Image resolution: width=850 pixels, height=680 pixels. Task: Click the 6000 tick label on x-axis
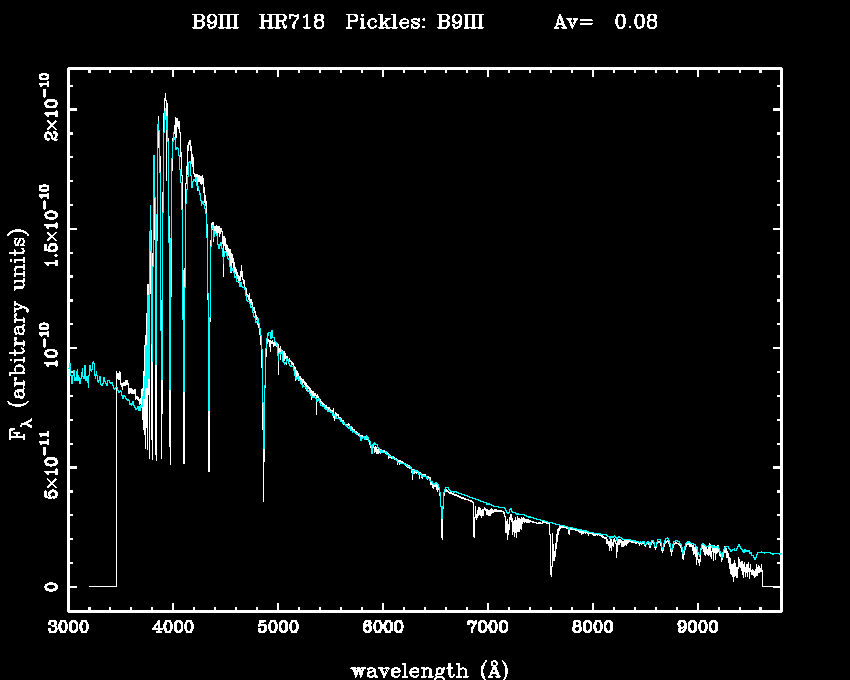(383, 628)
